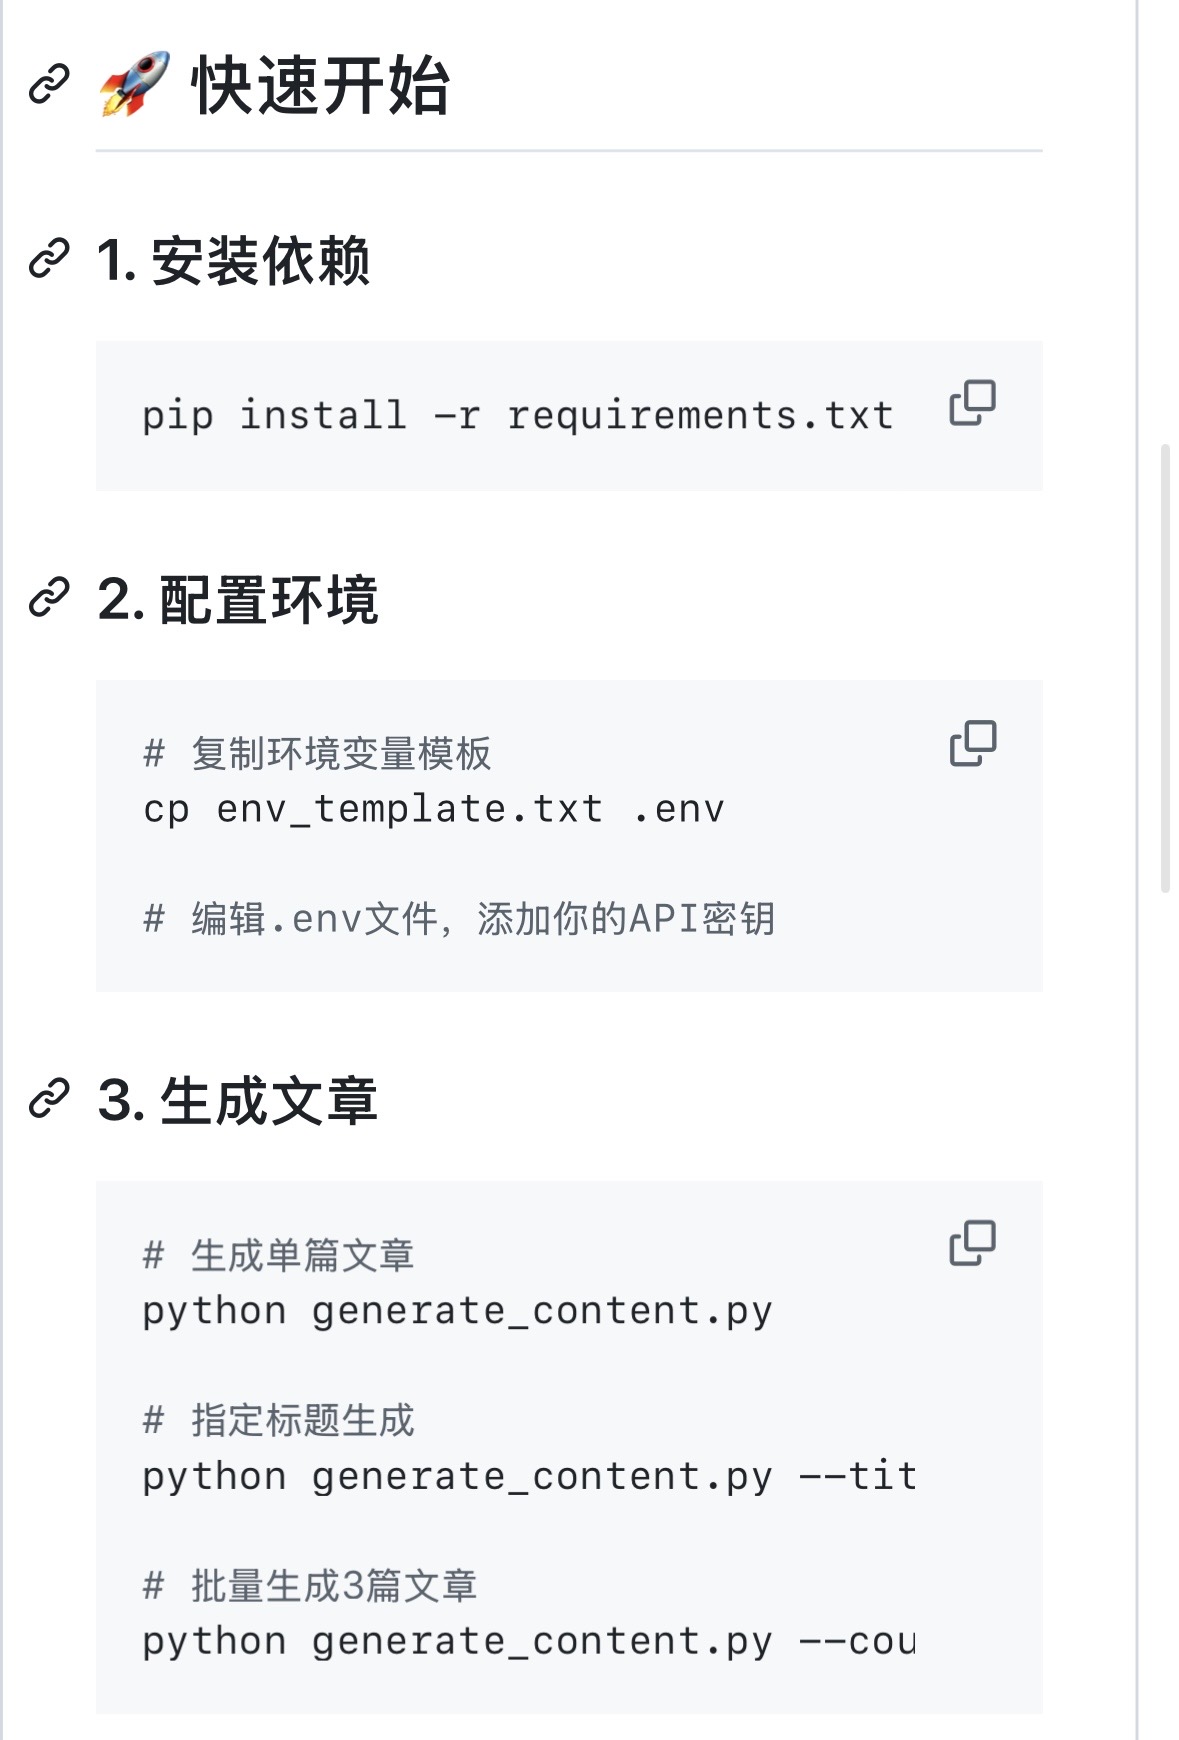Click the anchor link icon beside 快速开始
This screenshot has width=1179, height=1740.
tap(49, 84)
